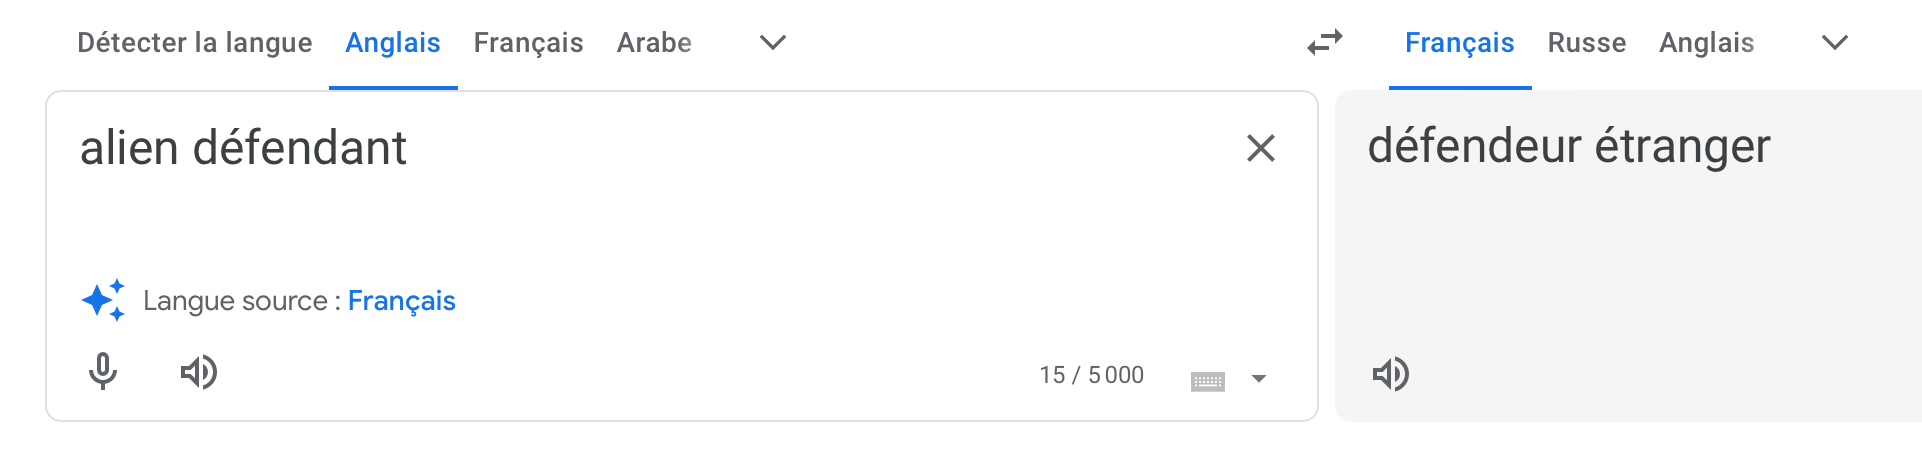Clear the source text with X
This screenshot has height=476, width=1922.
pos(1260,148)
